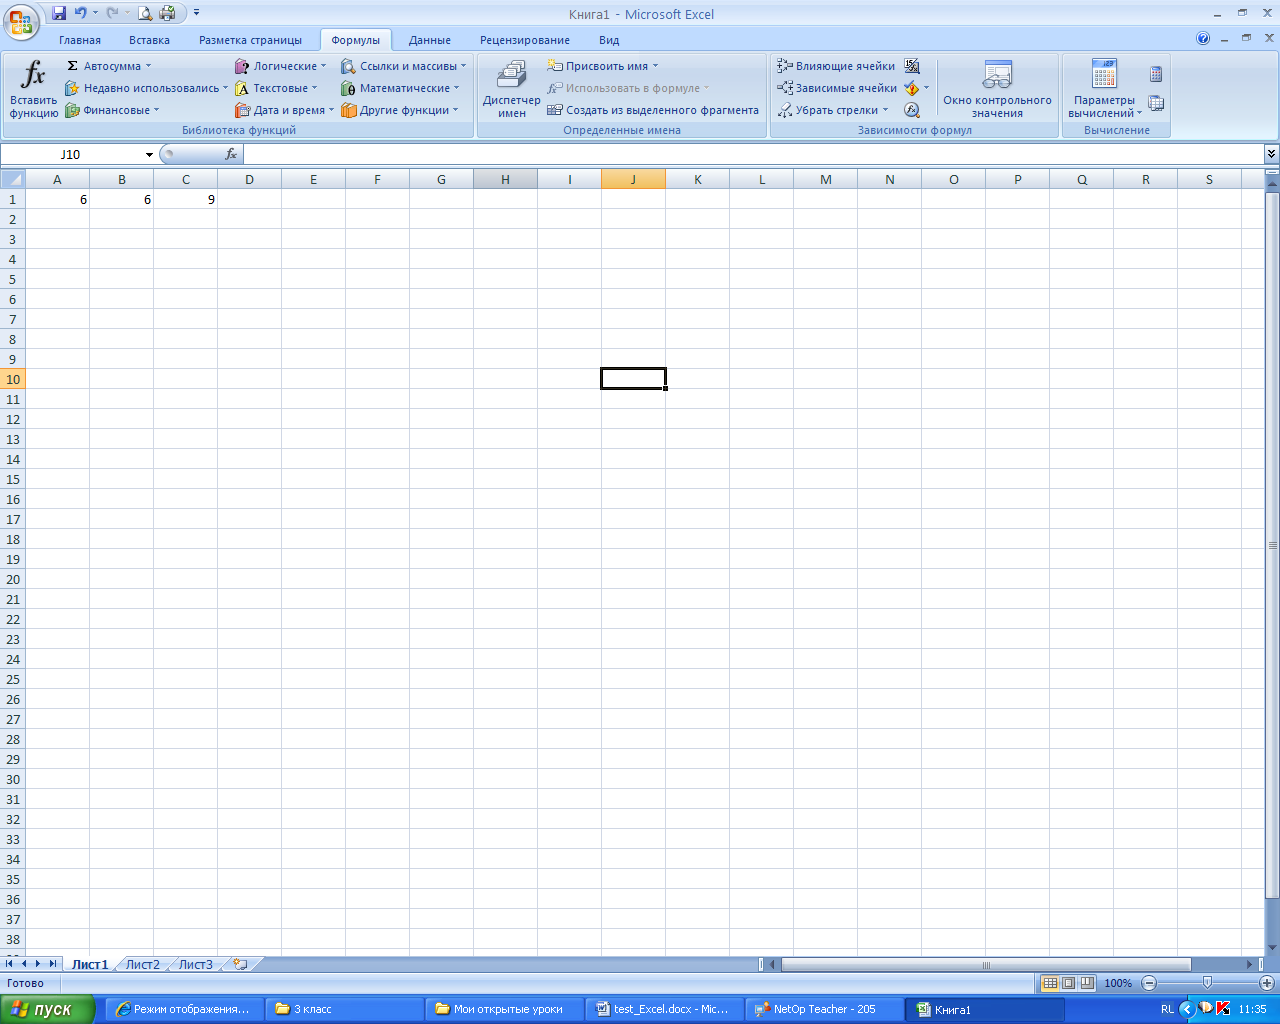The height and width of the screenshot is (1024, 1280).
Task: Quick print the workbook from toolbar
Action: point(167,13)
